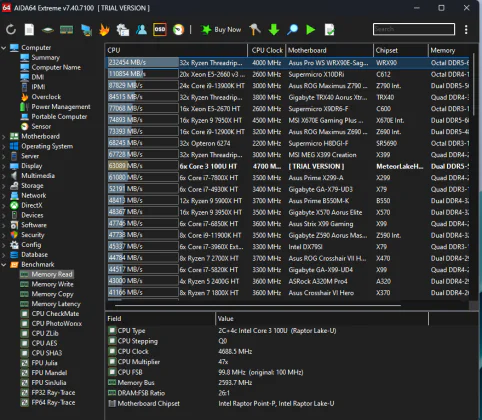The width and height of the screenshot is (482, 420).
Task: Open the FPU Julia benchmark
Action: pos(44,363)
